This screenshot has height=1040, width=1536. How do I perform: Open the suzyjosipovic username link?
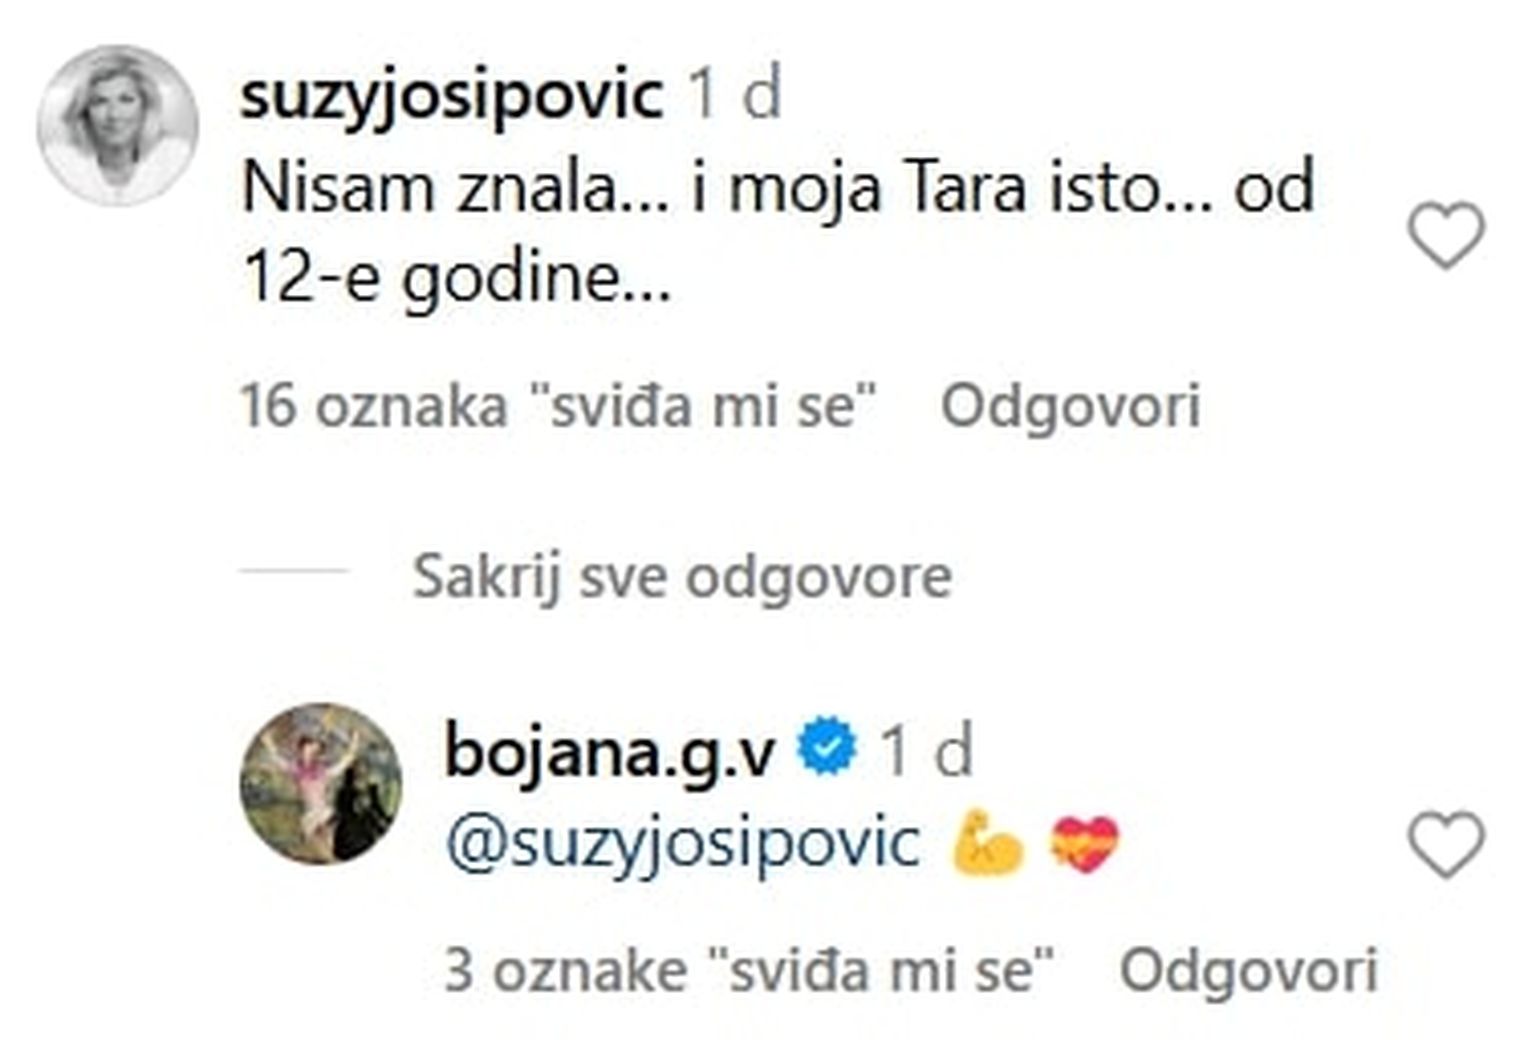[x=452, y=95]
